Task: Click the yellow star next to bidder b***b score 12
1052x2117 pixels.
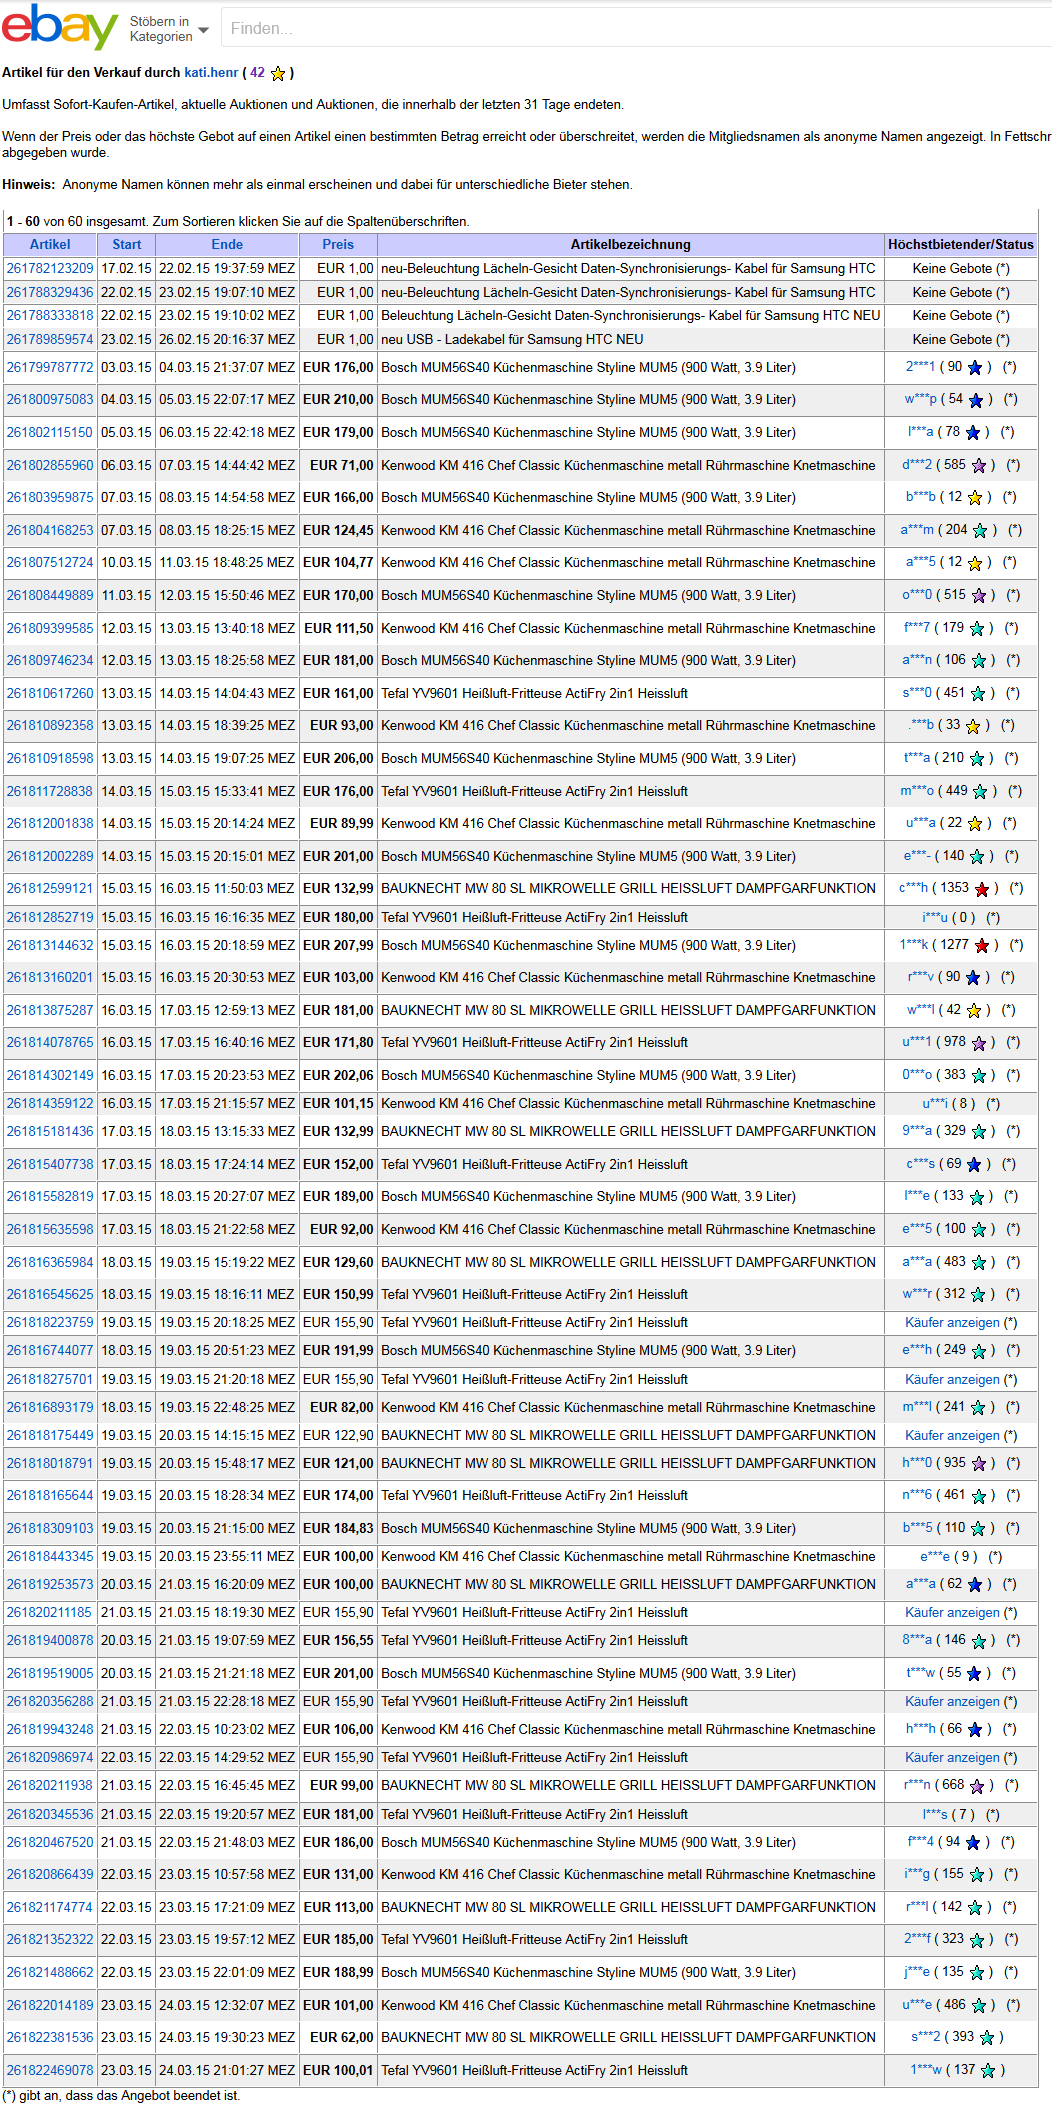Action: coord(975,498)
